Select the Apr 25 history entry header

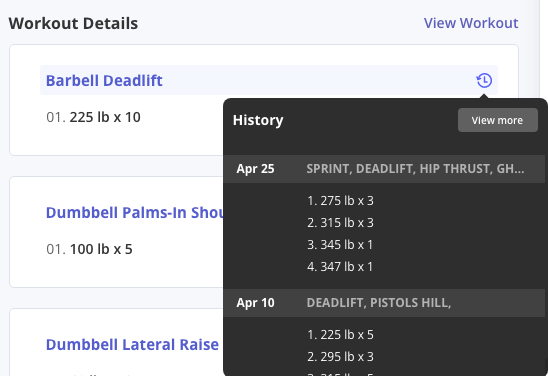point(384,169)
